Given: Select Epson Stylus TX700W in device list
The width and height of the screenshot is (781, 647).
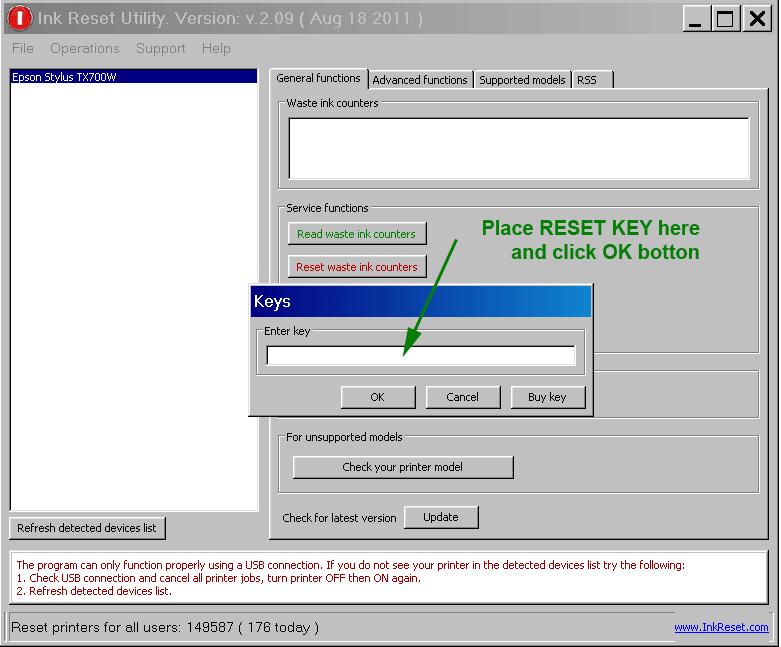Looking at the screenshot, I should click(x=133, y=77).
